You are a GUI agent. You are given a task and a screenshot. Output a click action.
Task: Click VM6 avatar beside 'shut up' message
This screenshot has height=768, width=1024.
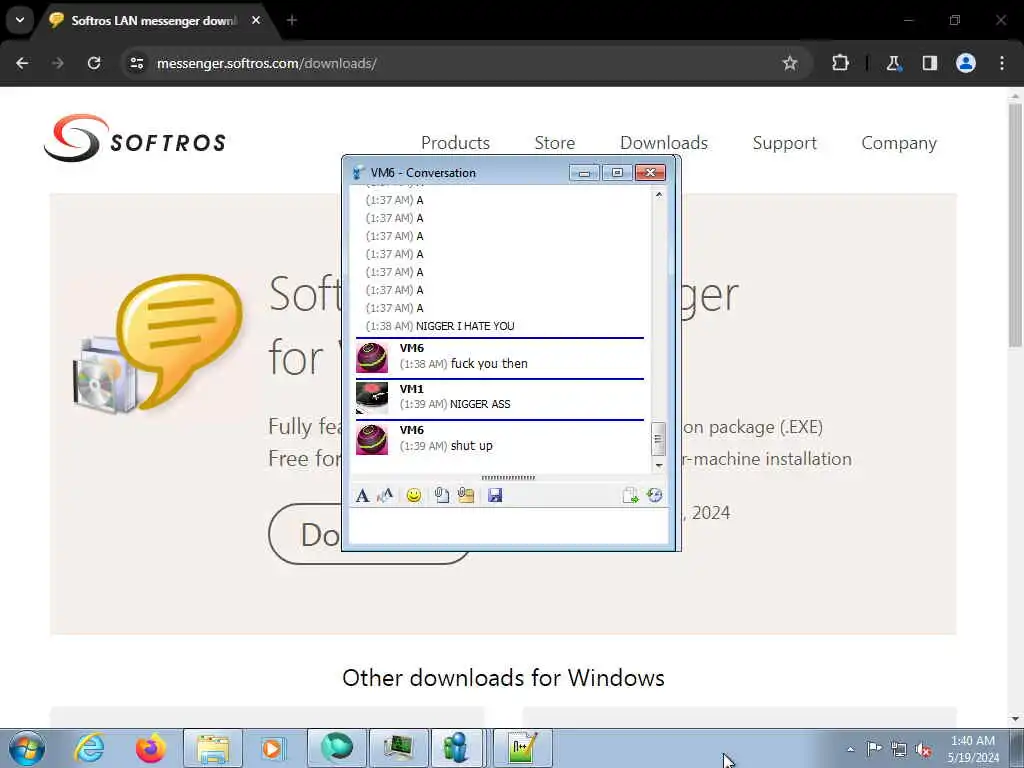[x=372, y=440]
